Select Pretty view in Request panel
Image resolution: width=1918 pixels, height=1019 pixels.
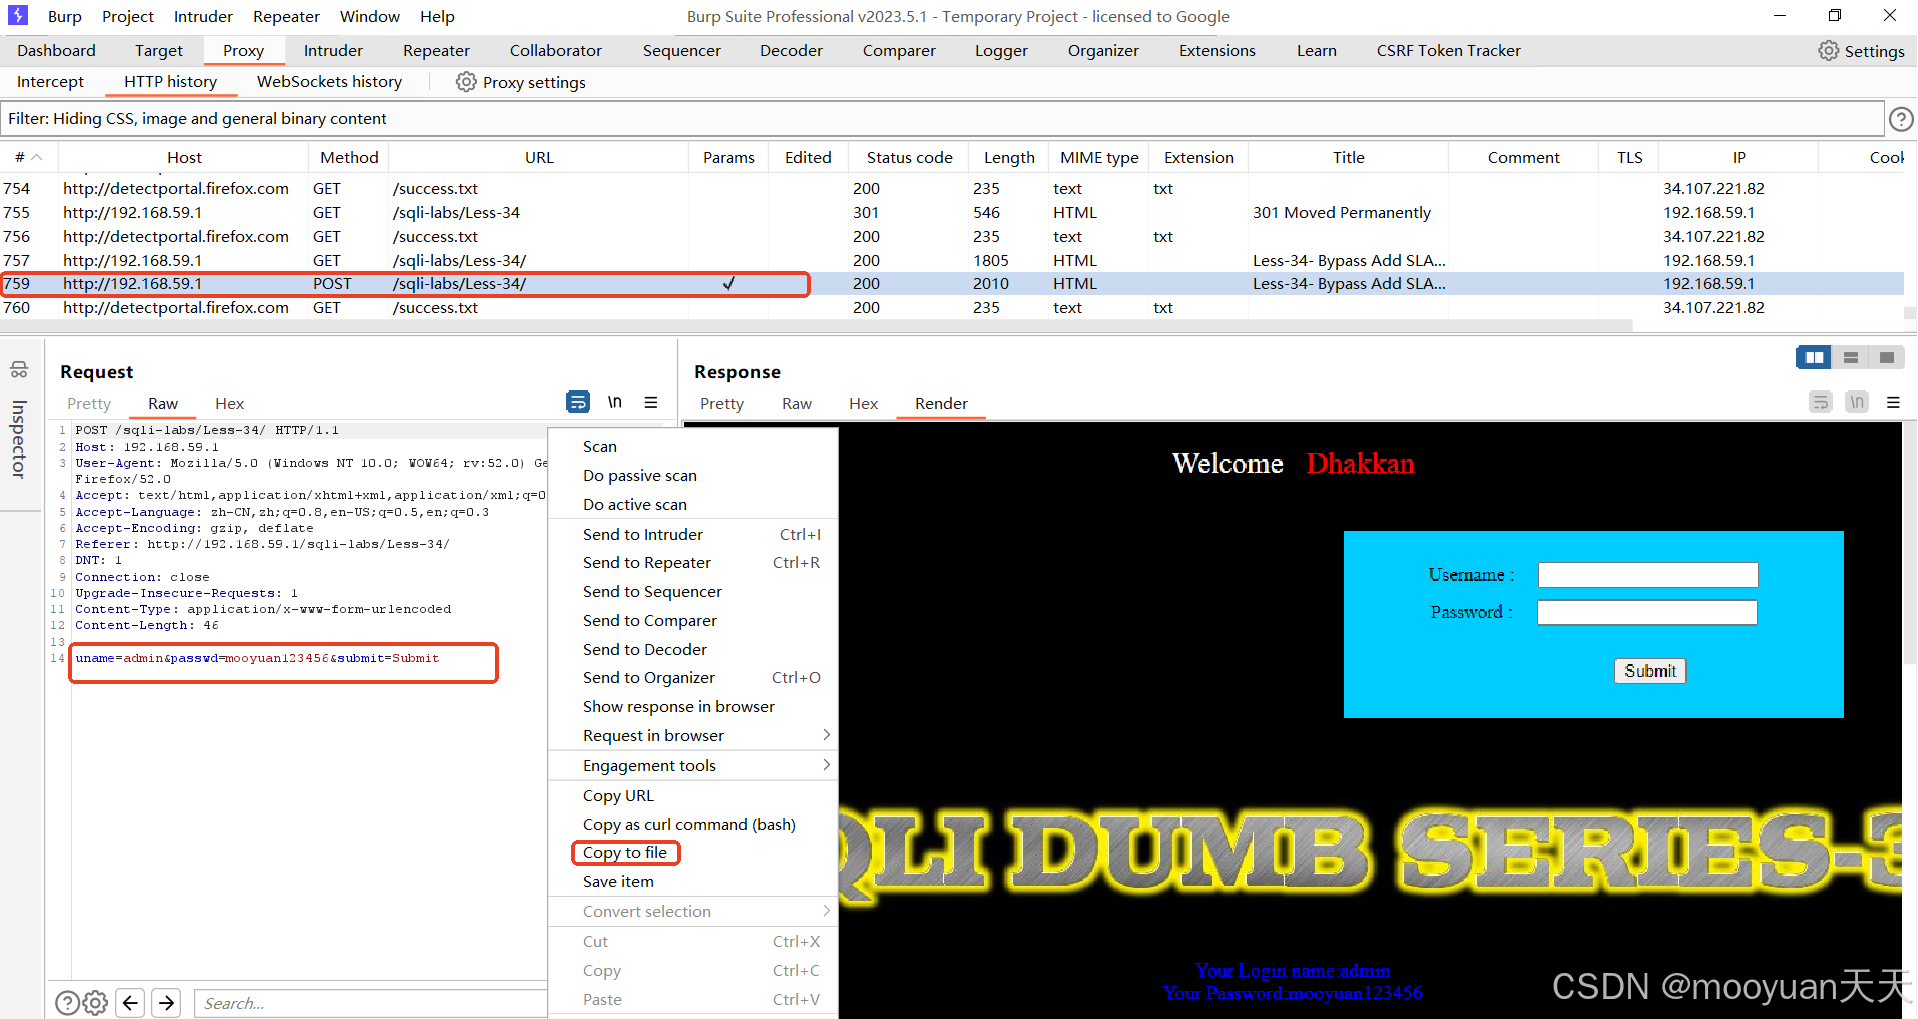point(89,403)
